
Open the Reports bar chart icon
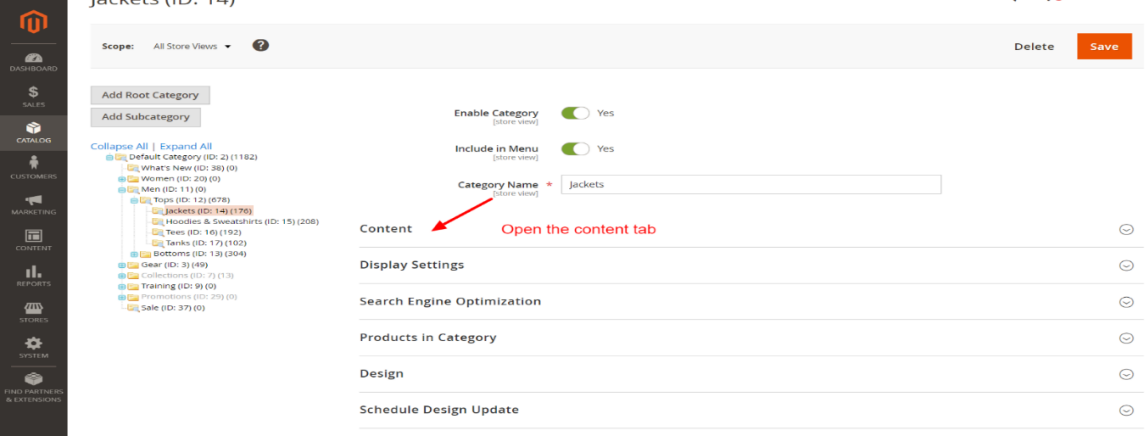(x=33, y=275)
